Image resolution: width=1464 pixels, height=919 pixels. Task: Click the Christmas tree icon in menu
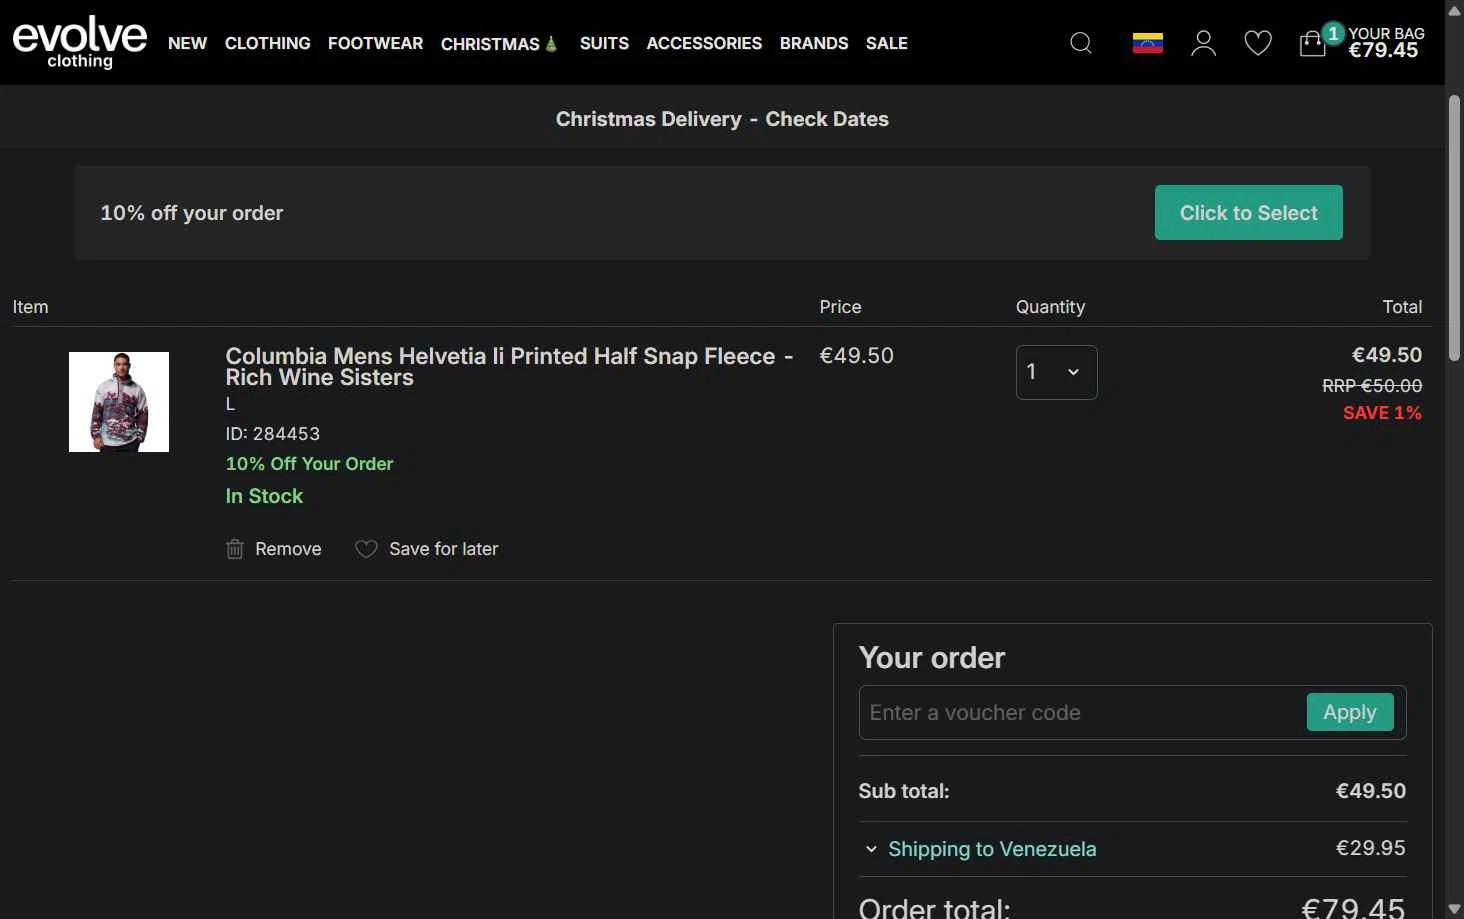pyautogui.click(x=551, y=44)
